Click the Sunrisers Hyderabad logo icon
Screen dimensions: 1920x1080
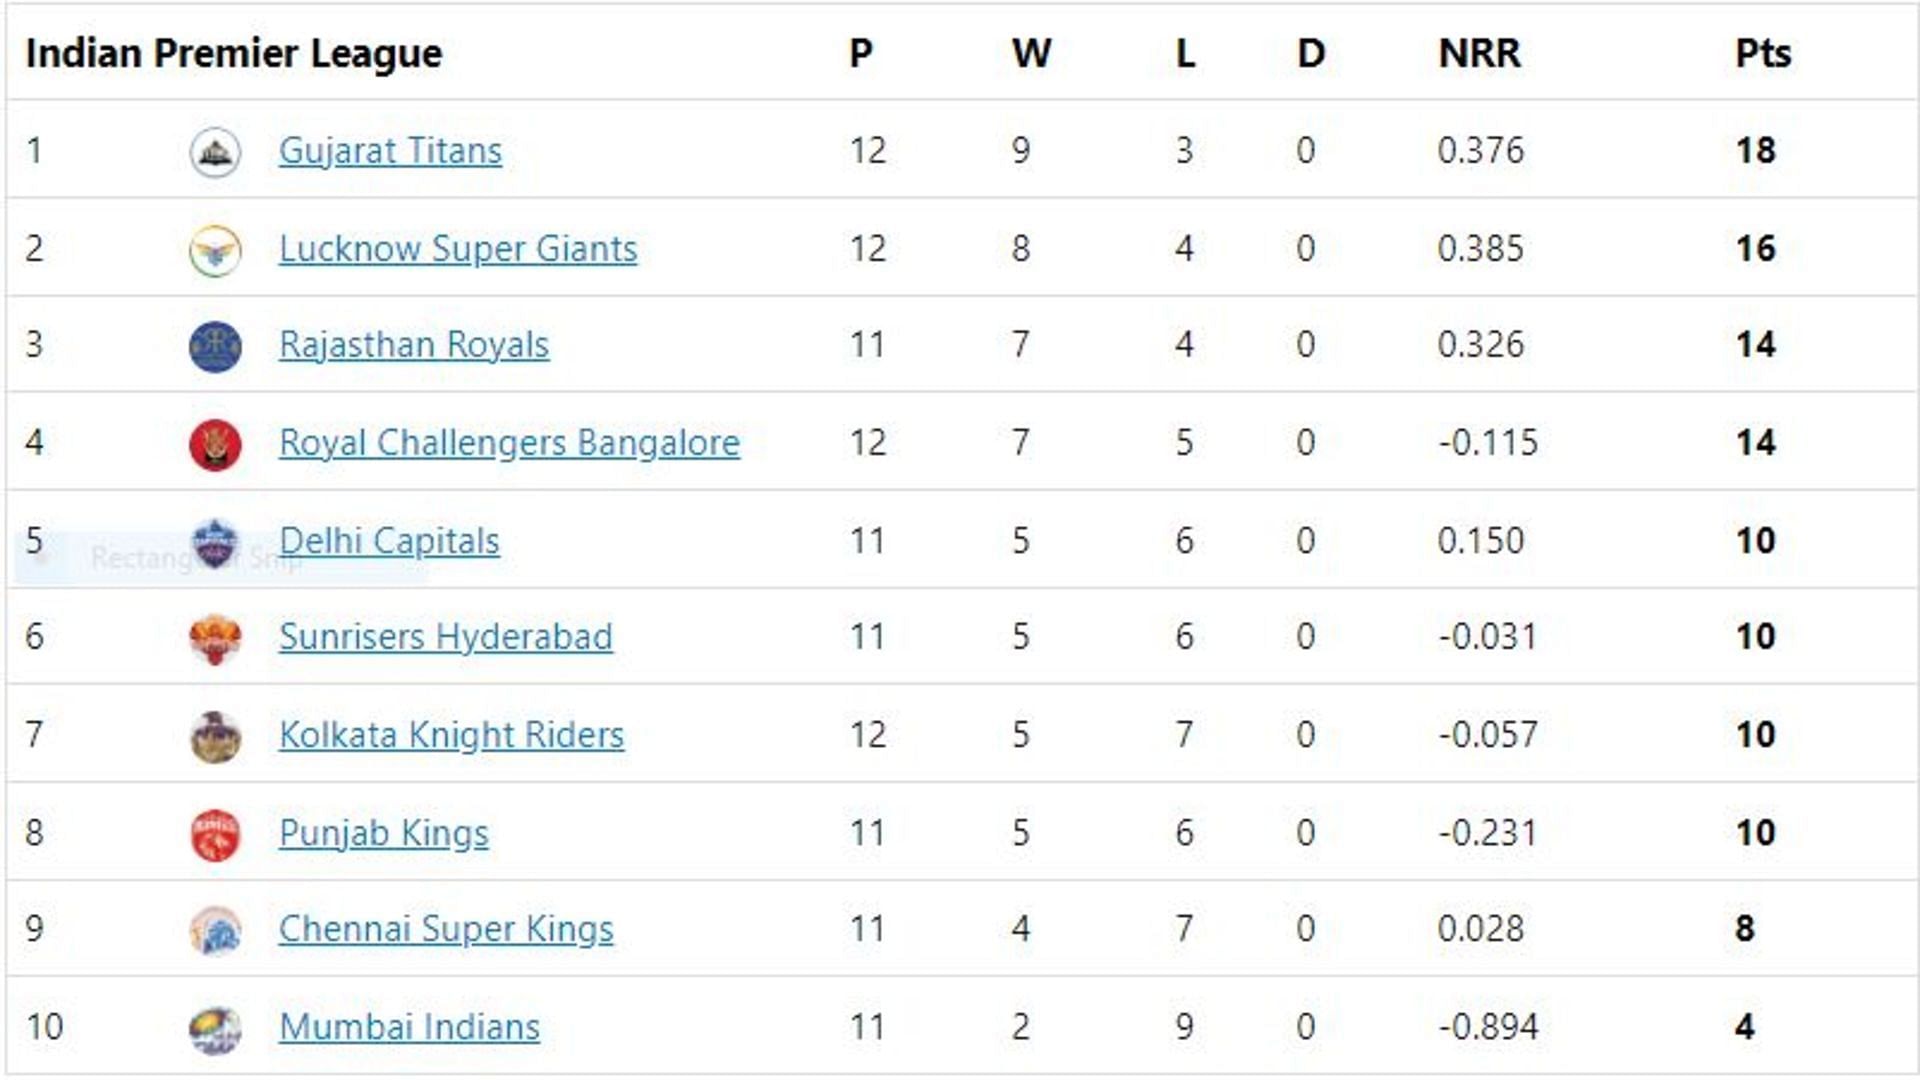click(x=215, y=638)
